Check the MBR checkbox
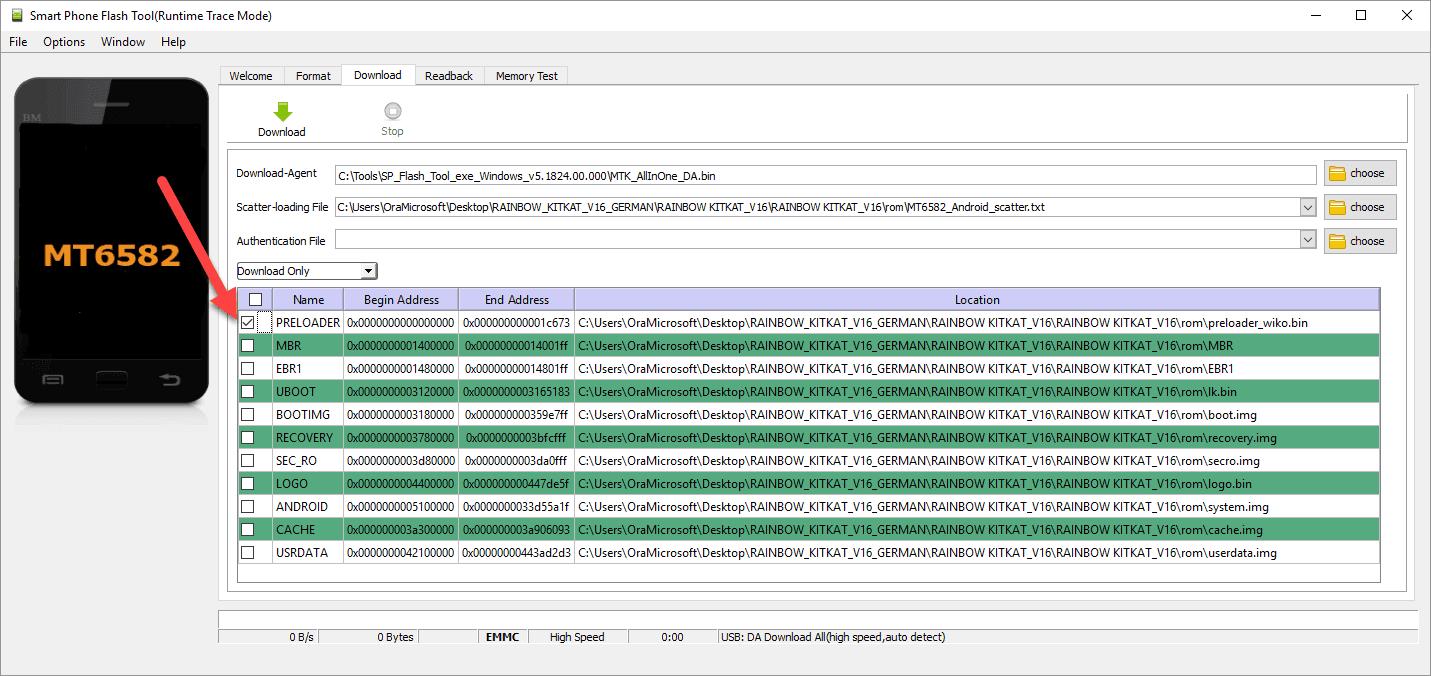Screen dimensions: 1431x676 (x=248, y=345)
